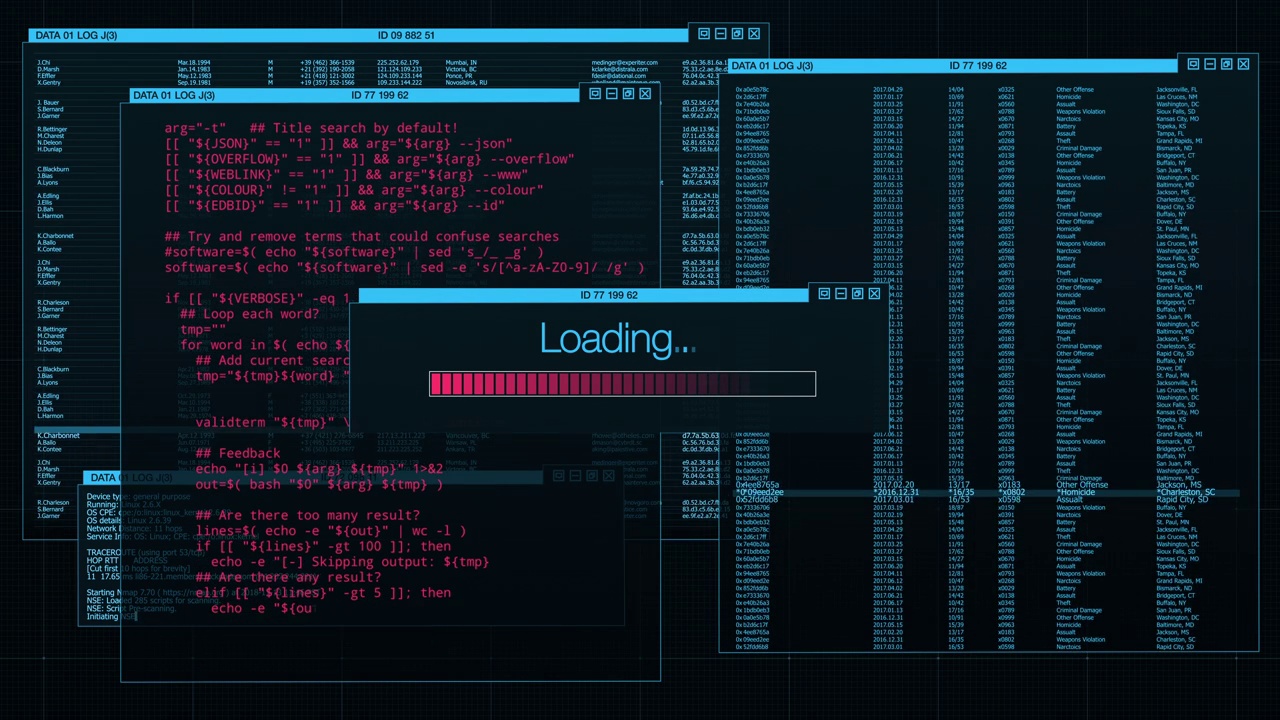1280x720 pixels.
Task: Close the red code script window
Action: click(x=645, y=94)
